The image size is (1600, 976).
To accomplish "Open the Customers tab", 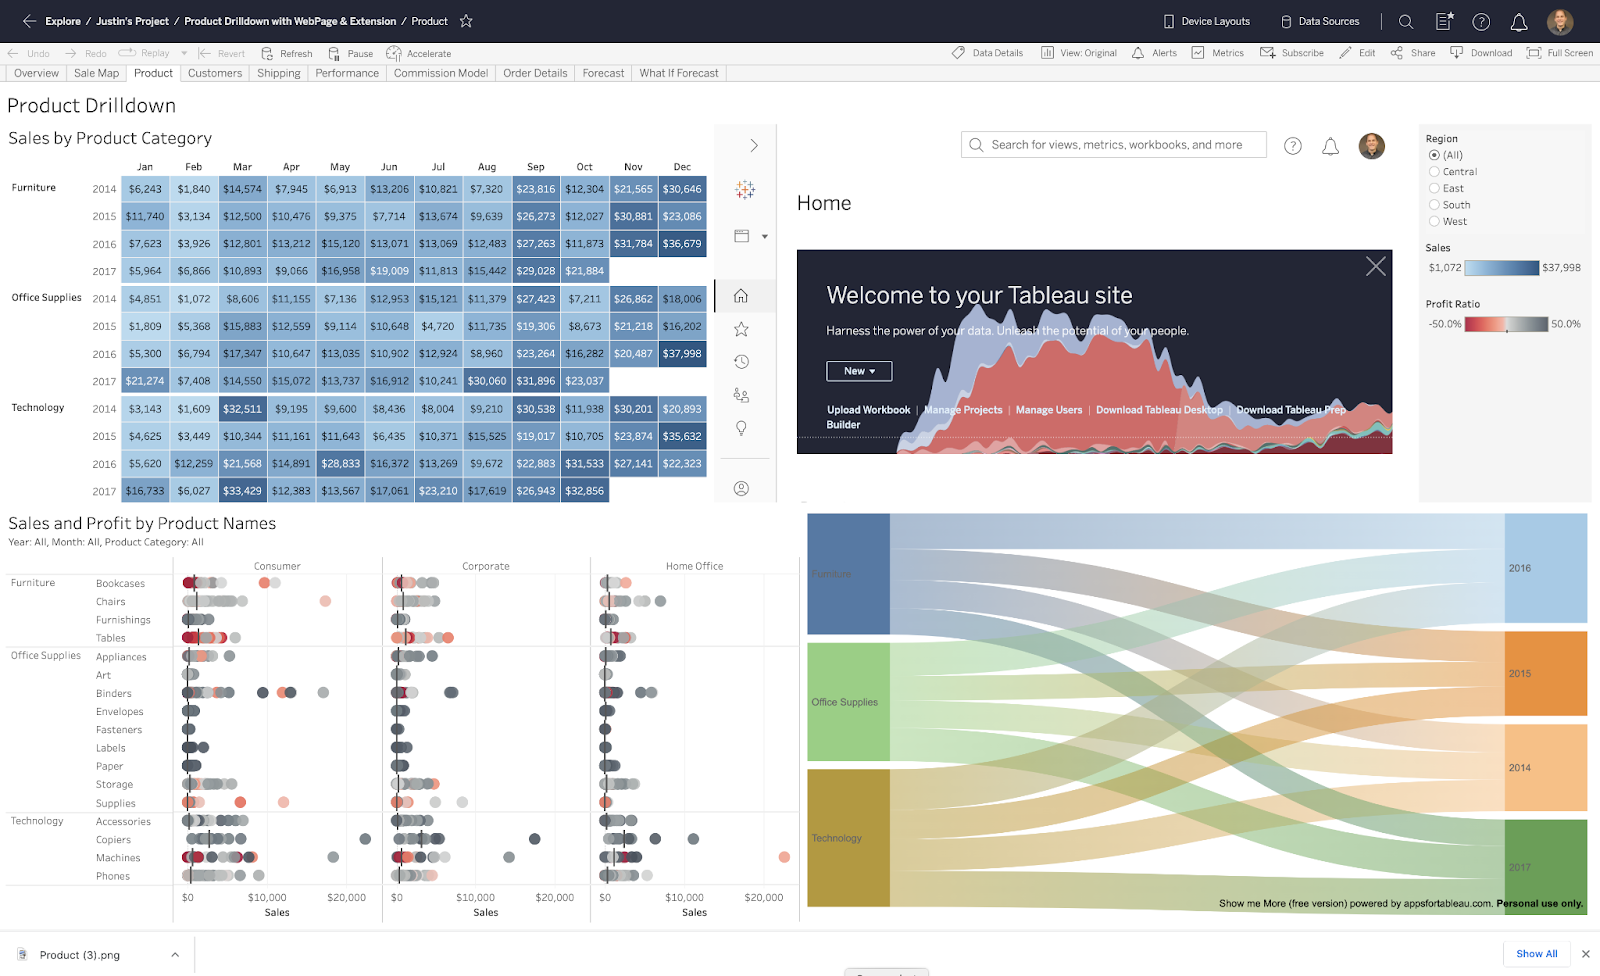I will (214, 72).
